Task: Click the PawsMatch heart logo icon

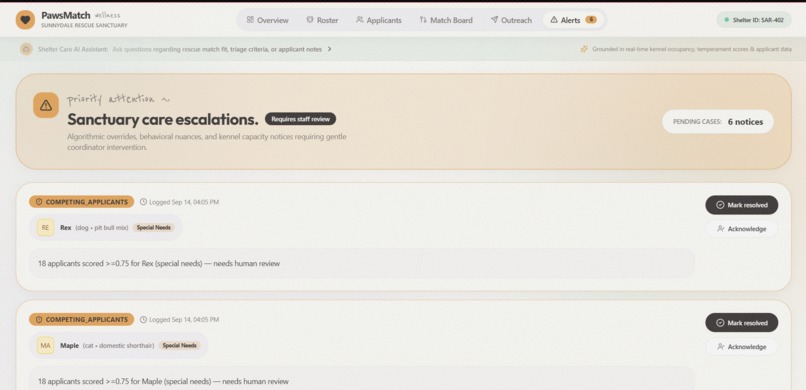Action: tap(25, 20)
